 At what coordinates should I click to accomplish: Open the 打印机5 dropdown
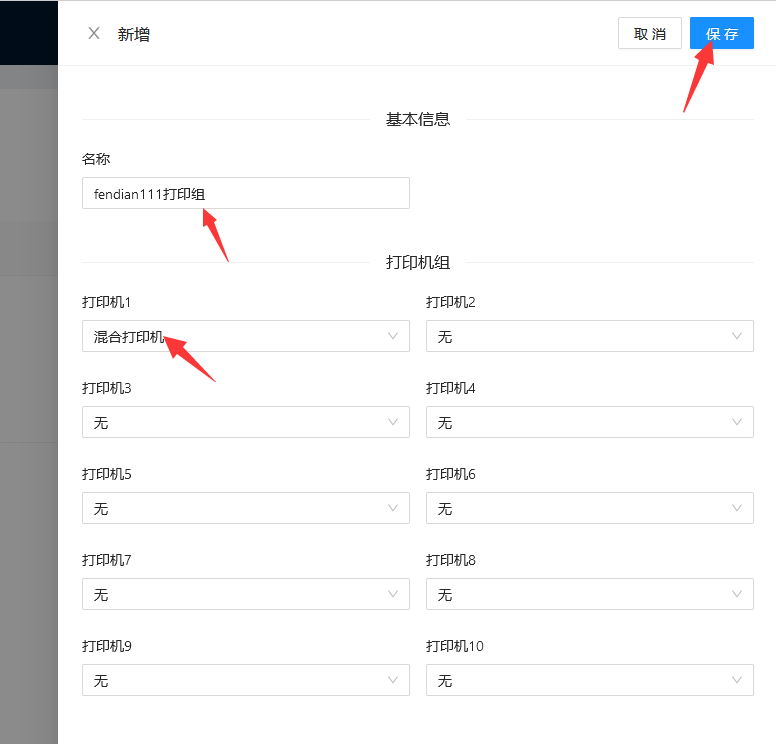tap(245, 508)
